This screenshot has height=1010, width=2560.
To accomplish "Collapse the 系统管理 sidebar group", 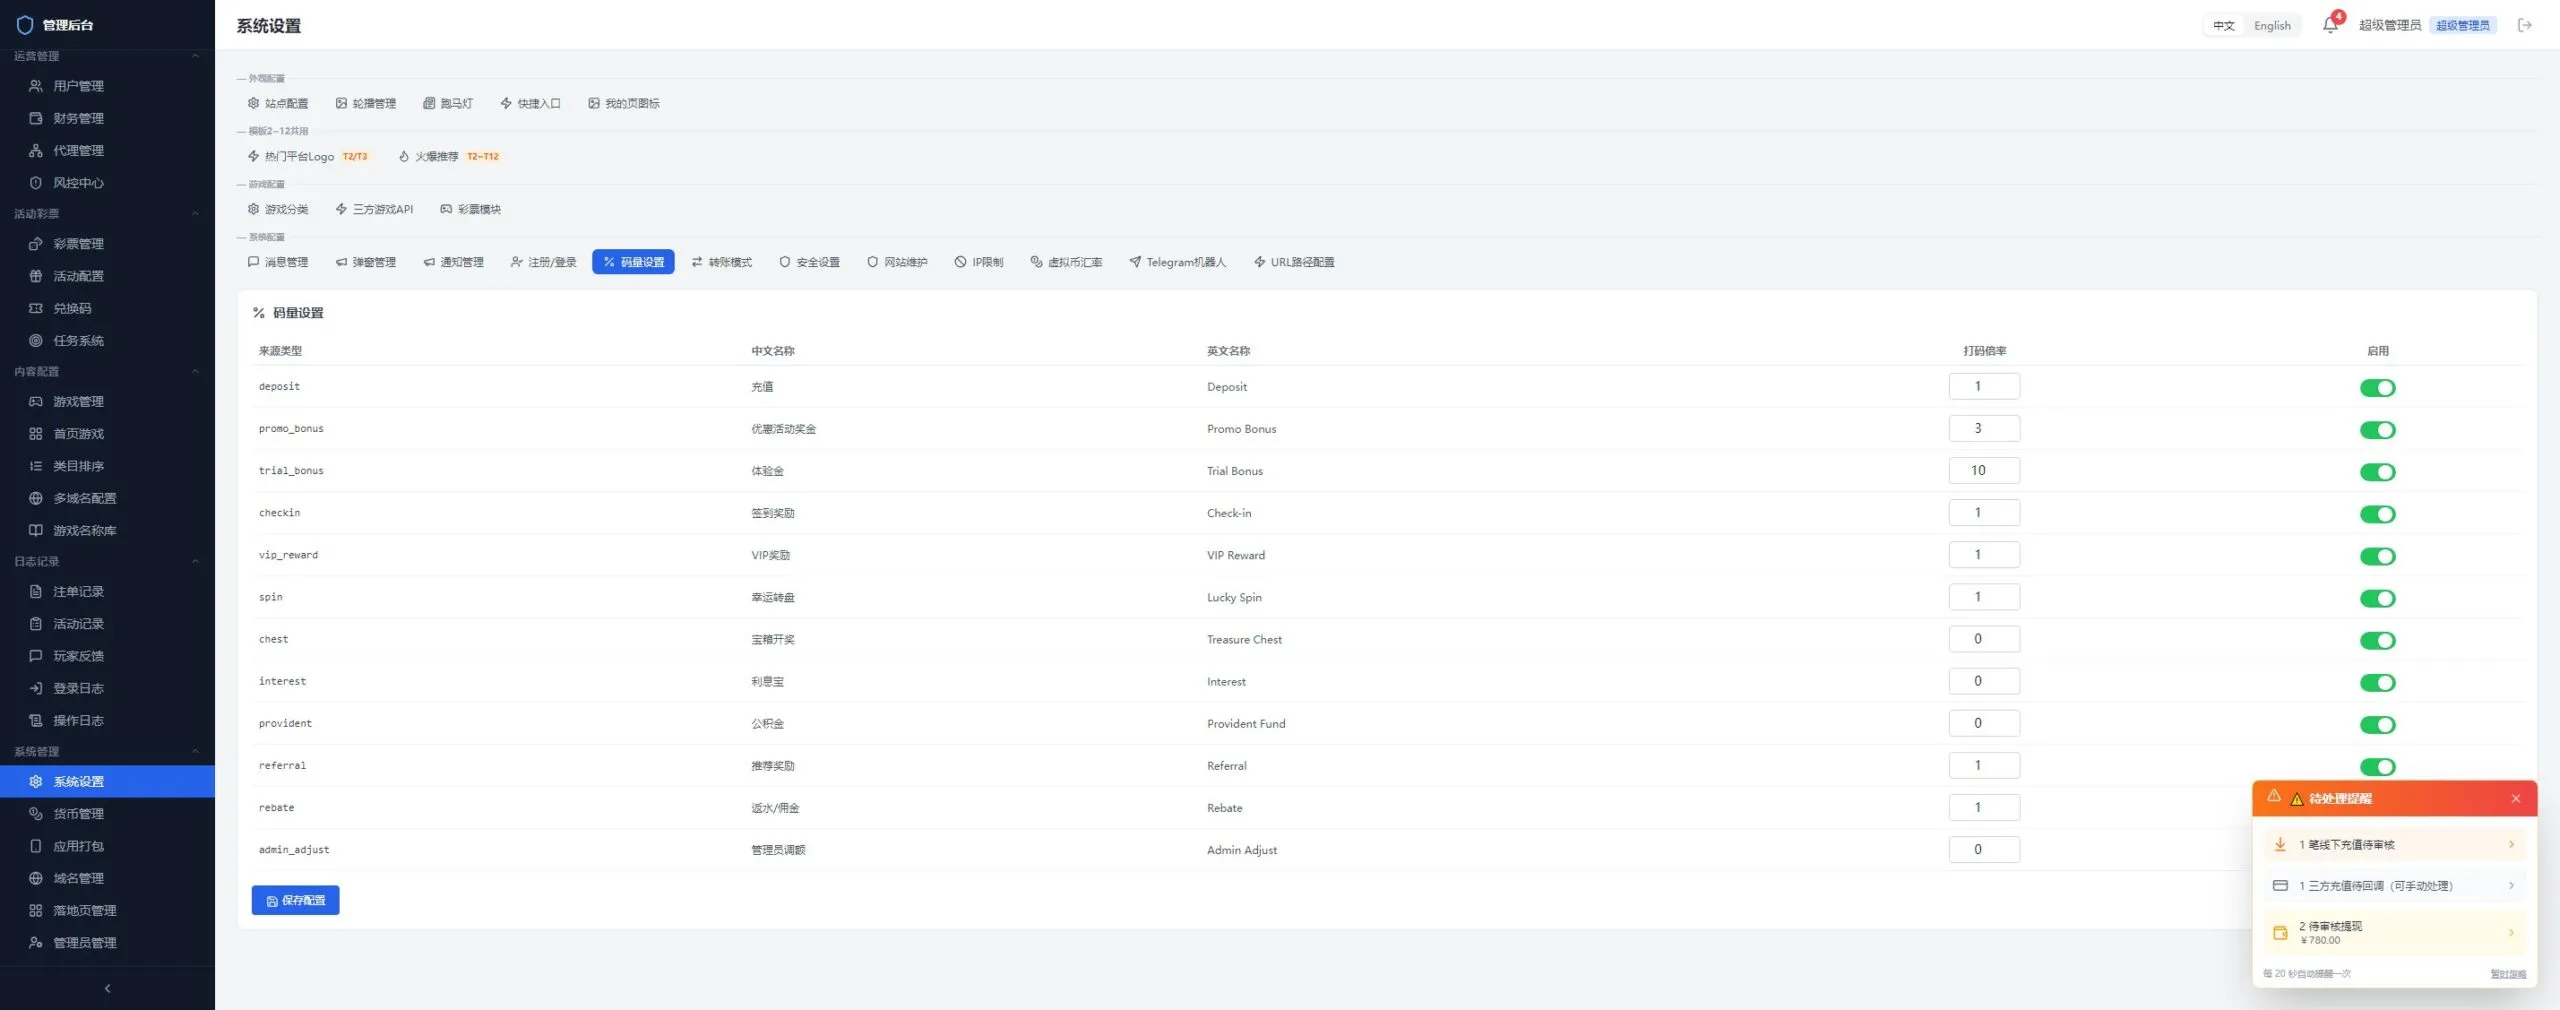I will point(107,751).
